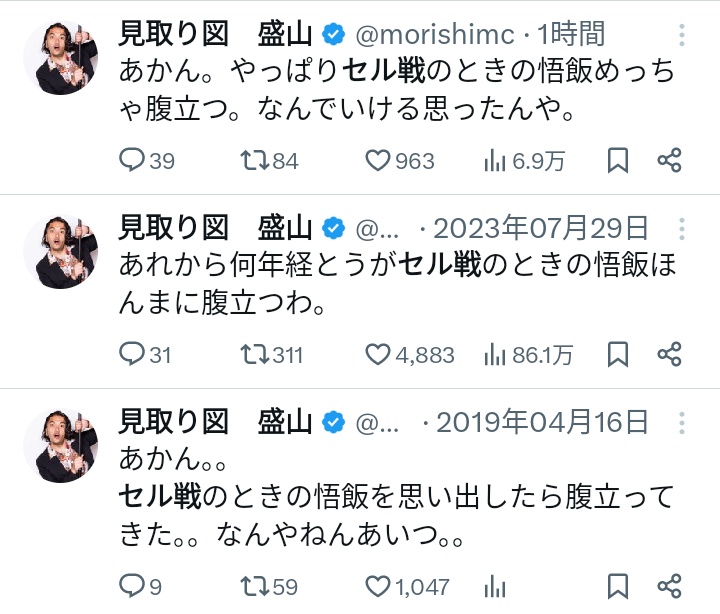The height and width of the screenshot is (614, 720).
Task: Open more options menu on first tweet
Action: 682,35
